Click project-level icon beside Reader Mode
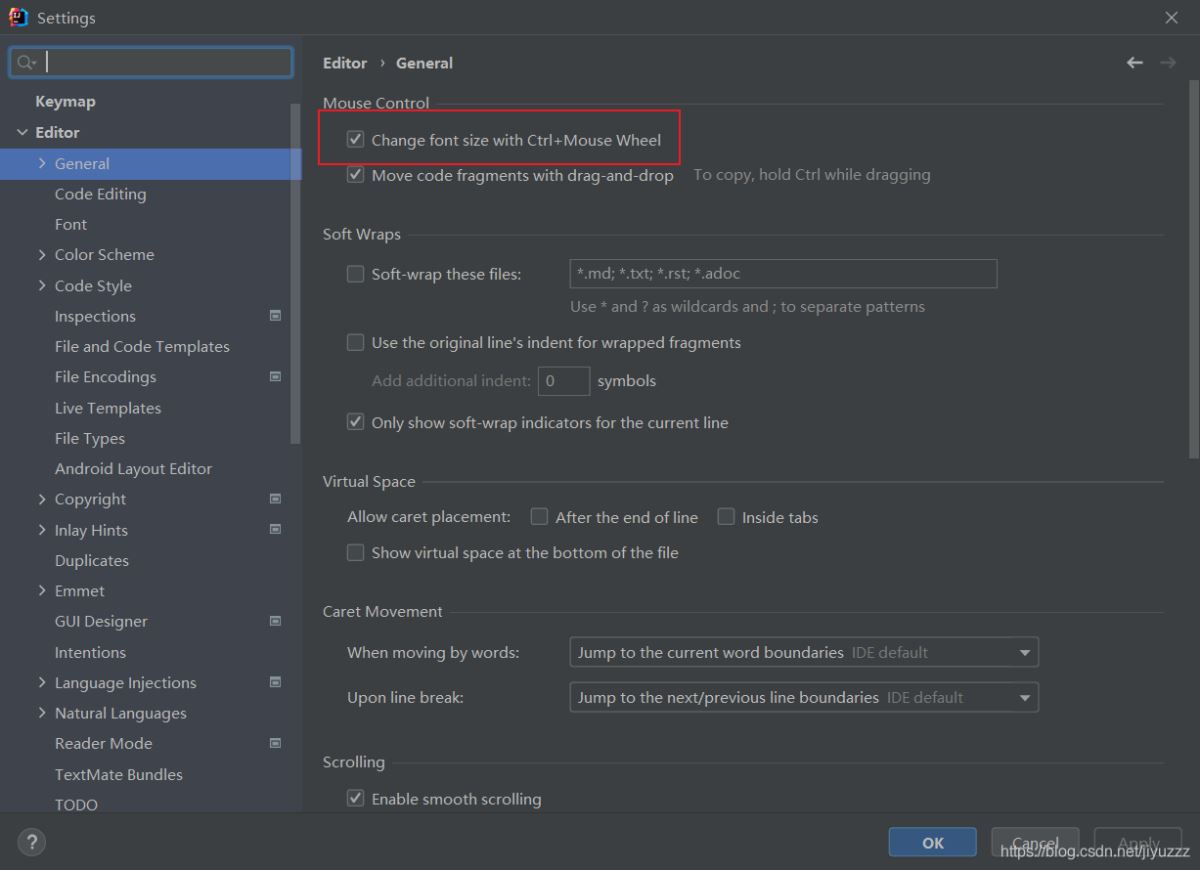 [276, 744]
